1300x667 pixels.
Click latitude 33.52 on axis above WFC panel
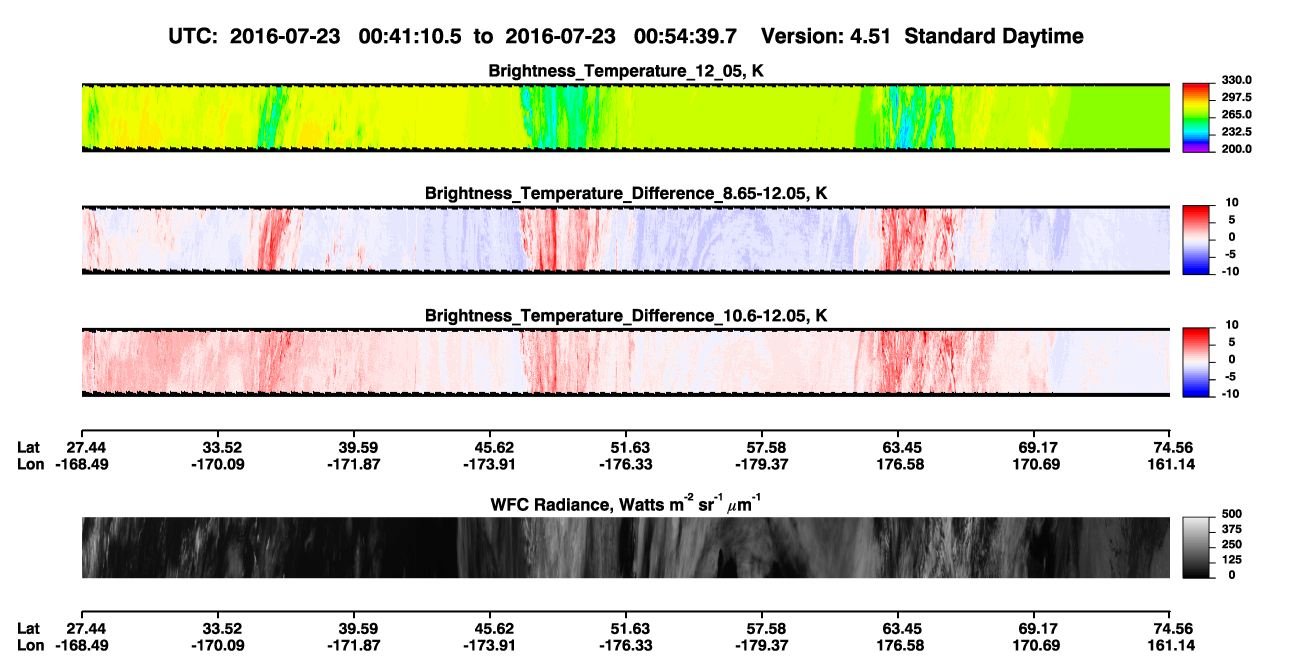(x=222, y=447)
